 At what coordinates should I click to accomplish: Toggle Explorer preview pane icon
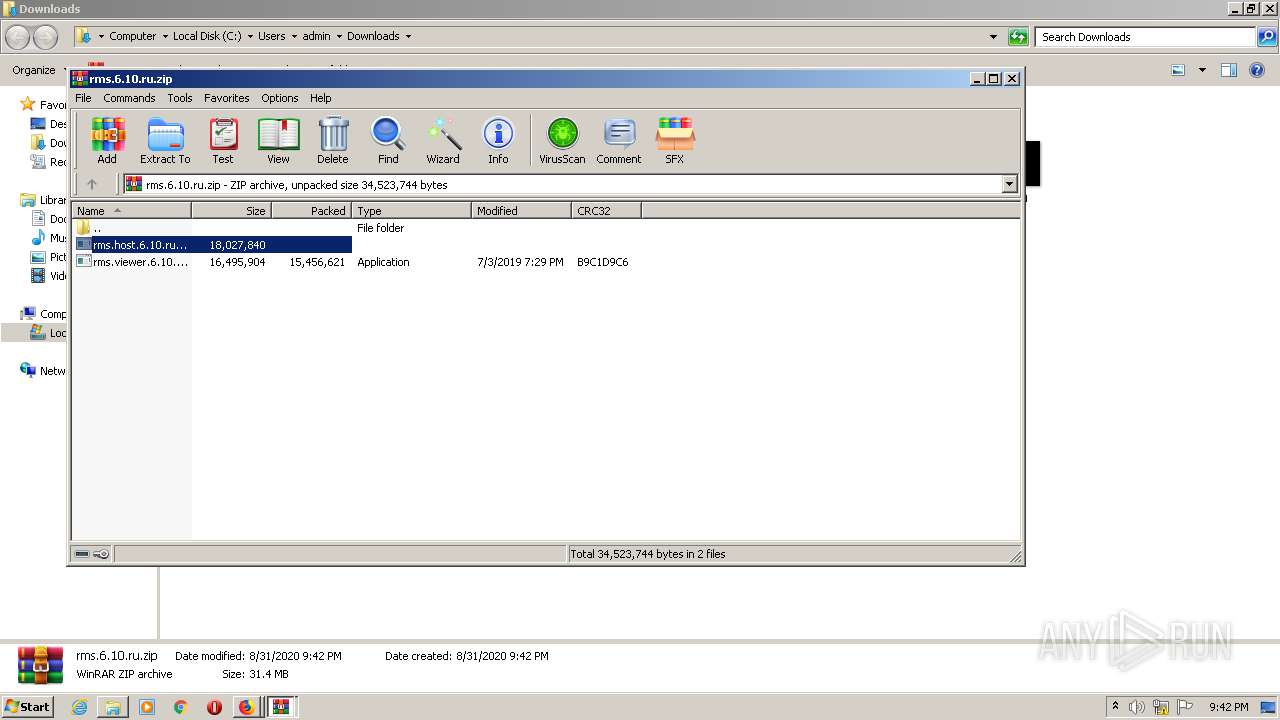(1229, 70)
